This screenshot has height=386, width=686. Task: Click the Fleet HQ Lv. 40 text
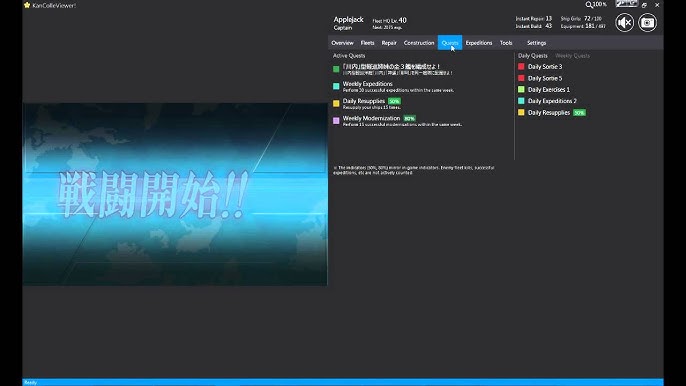[389, 20]
